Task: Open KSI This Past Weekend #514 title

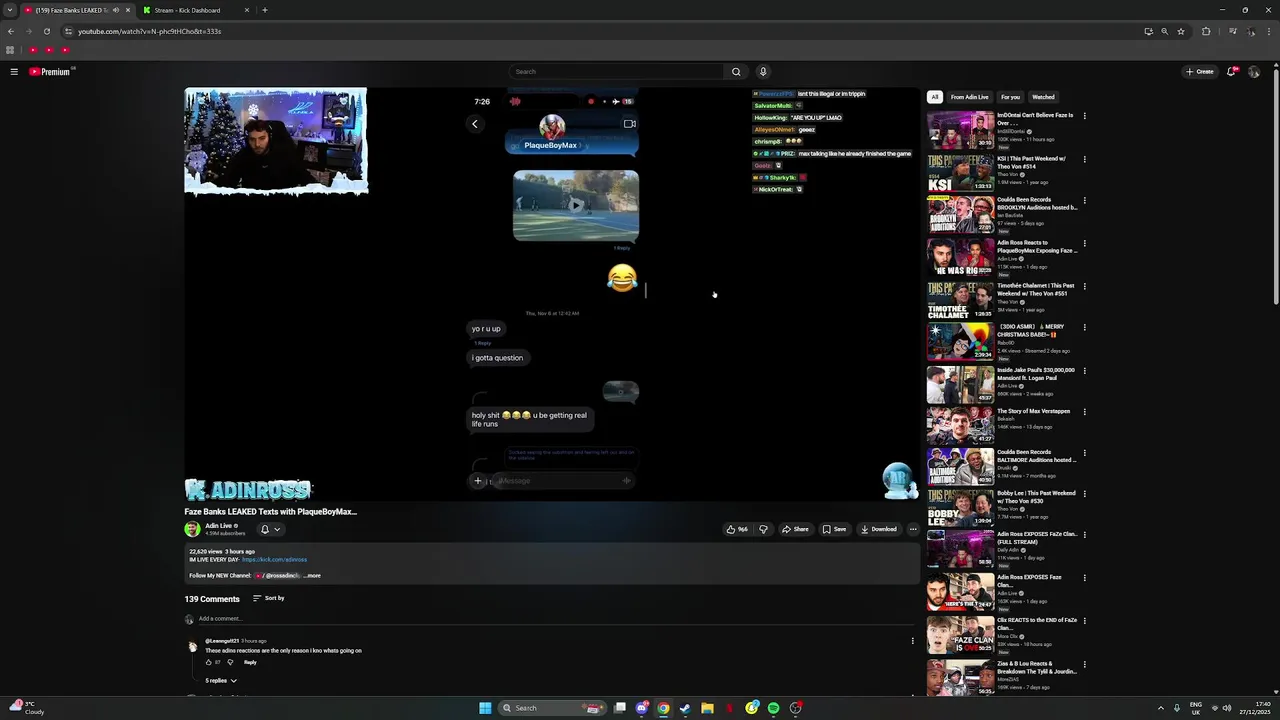Action: pos(1031,162)
